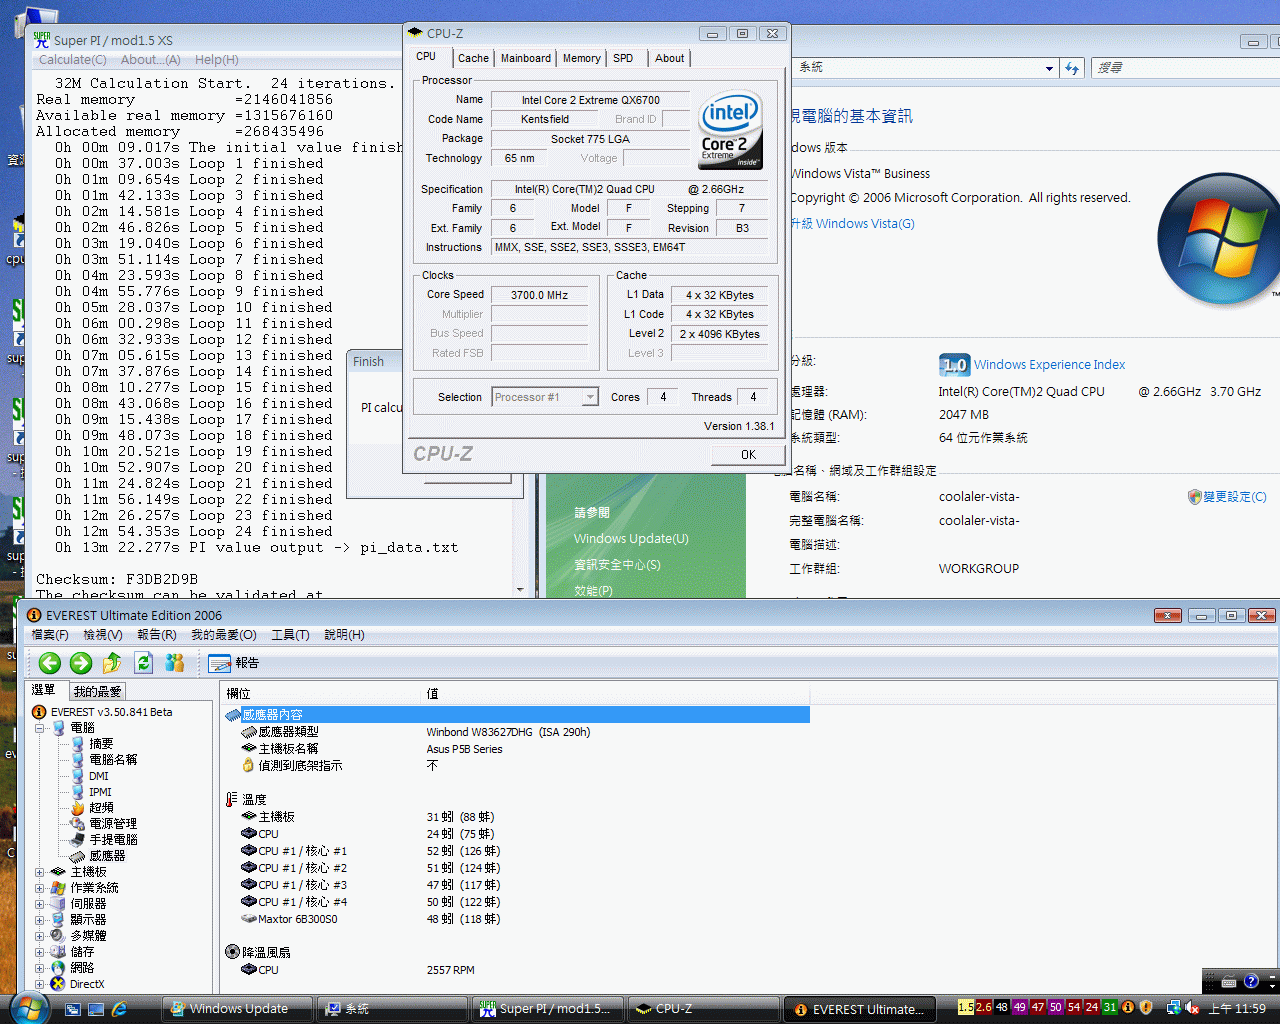Screen dimensions: 1280x1024
Task: Switch to the Cache tab in CPU-Z
Action: click(x=473, y=58)
